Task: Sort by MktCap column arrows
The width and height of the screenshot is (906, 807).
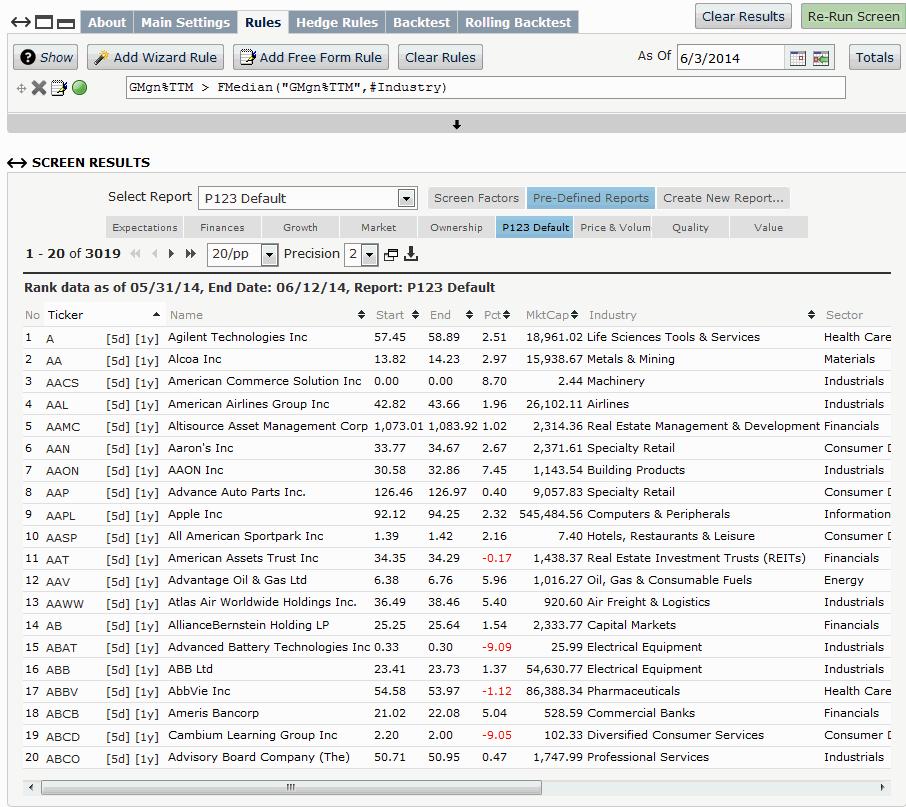Action: pos(574,315)
